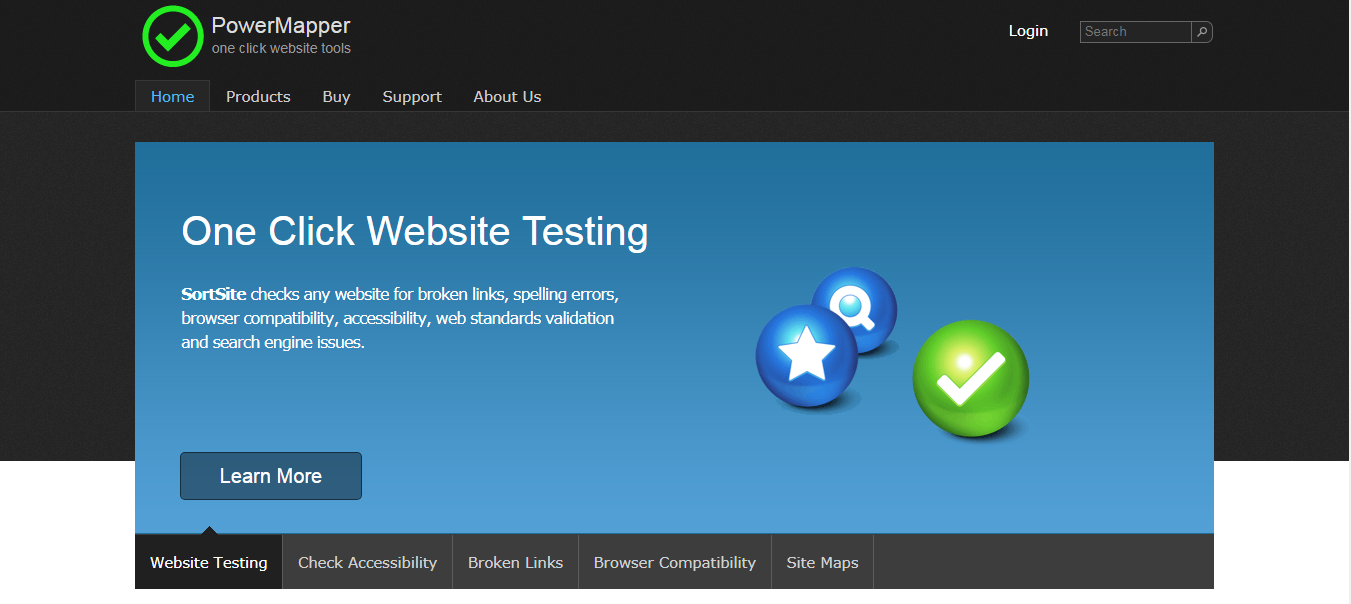Open the Home menu item

click(x=172, y=96)
